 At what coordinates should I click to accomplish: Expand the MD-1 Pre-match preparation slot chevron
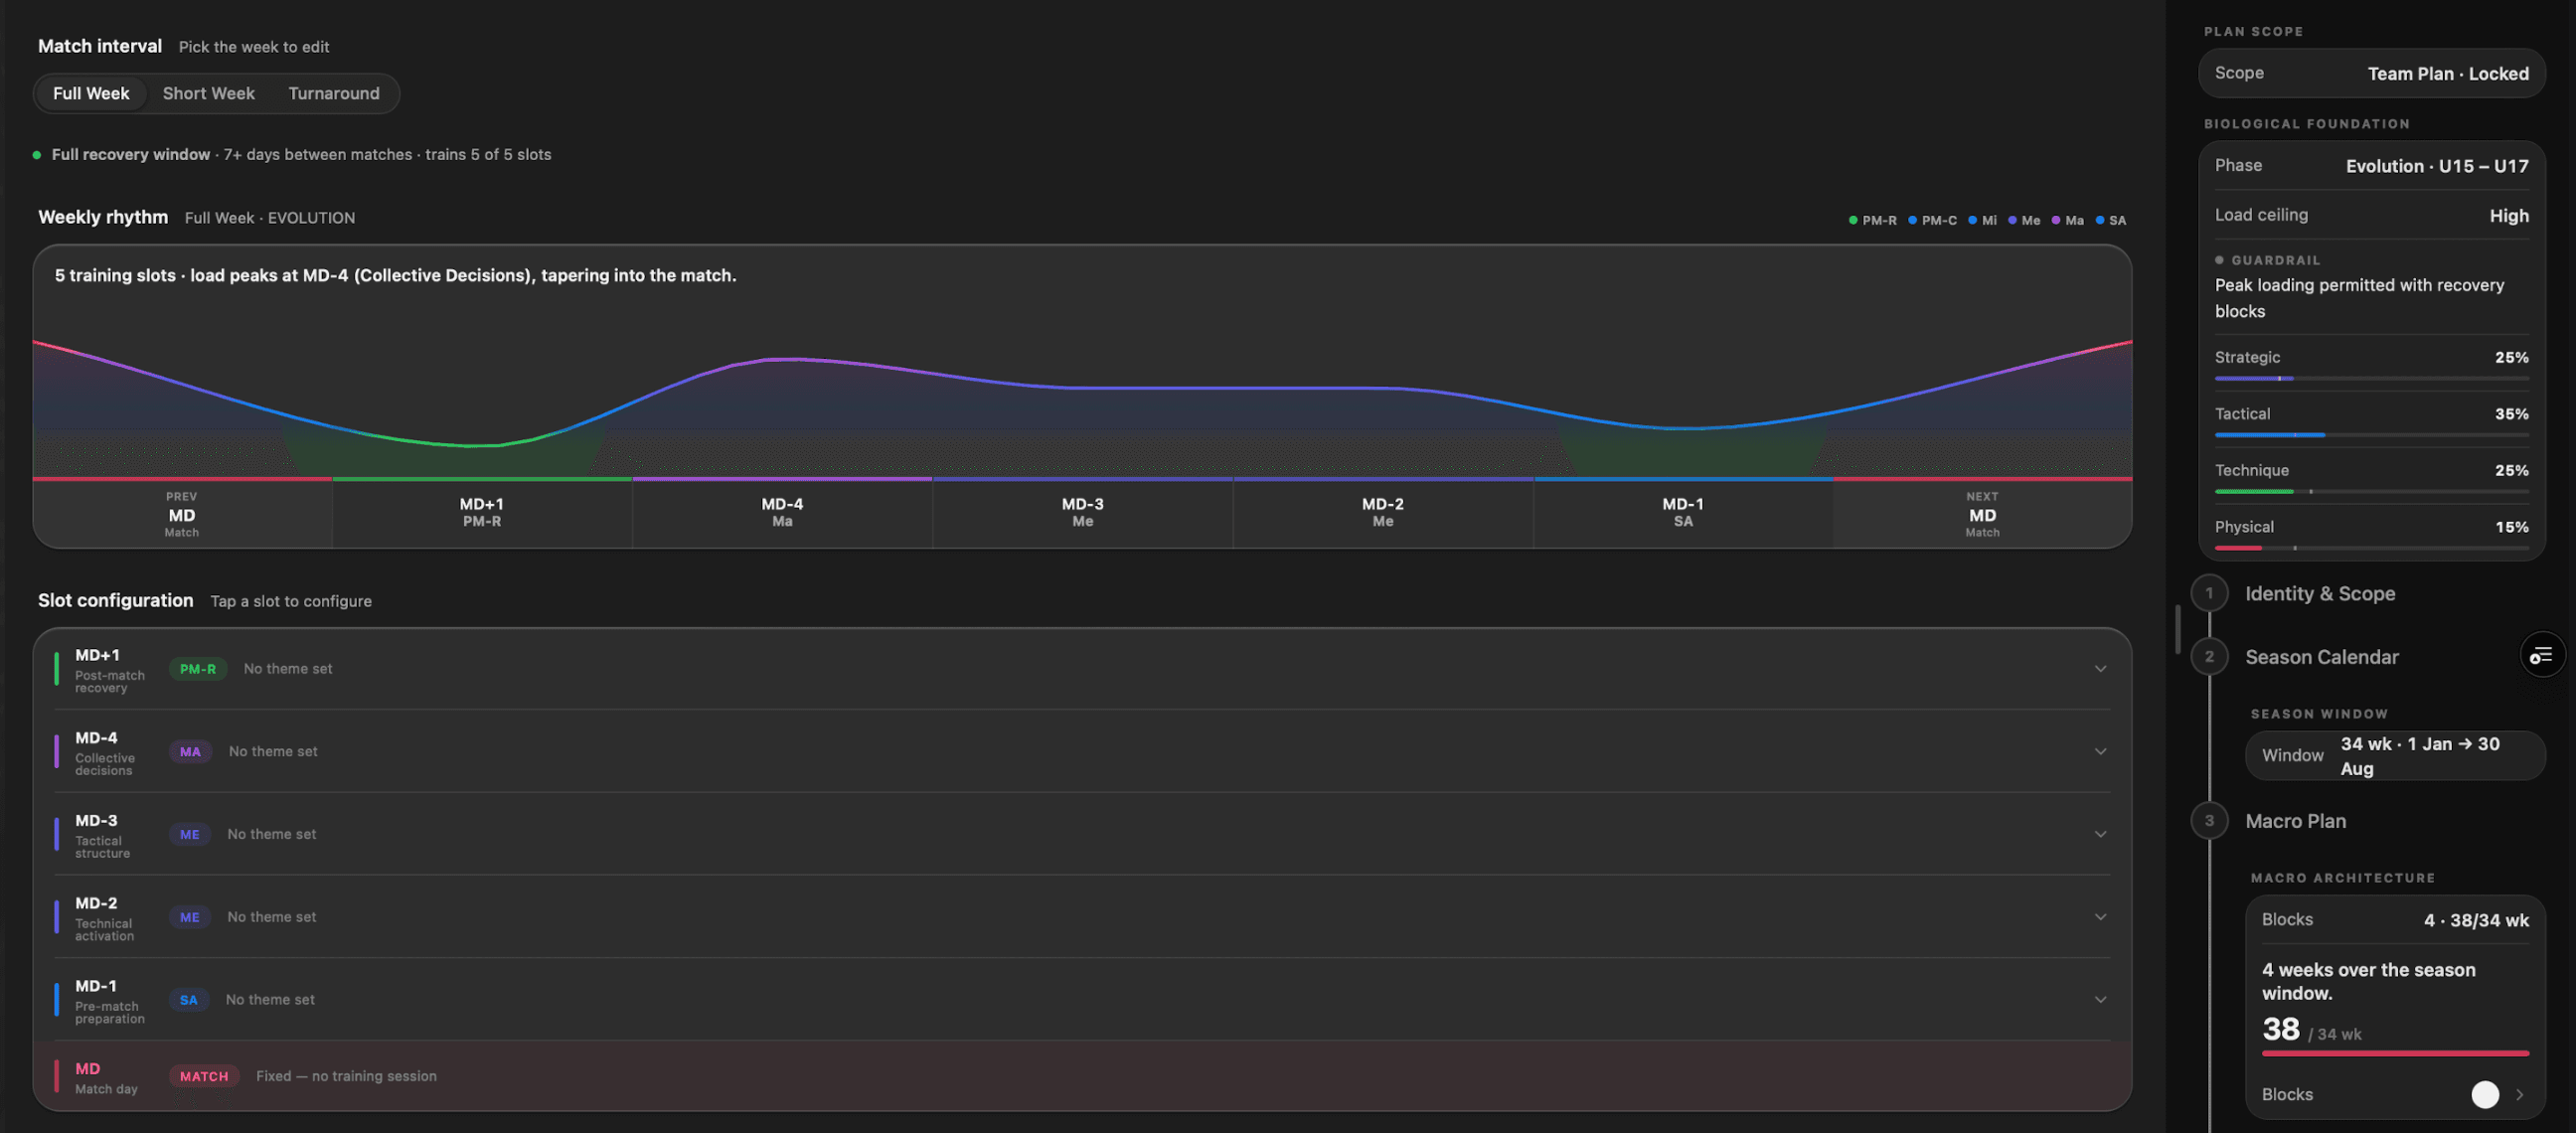click(2100, 1000)
